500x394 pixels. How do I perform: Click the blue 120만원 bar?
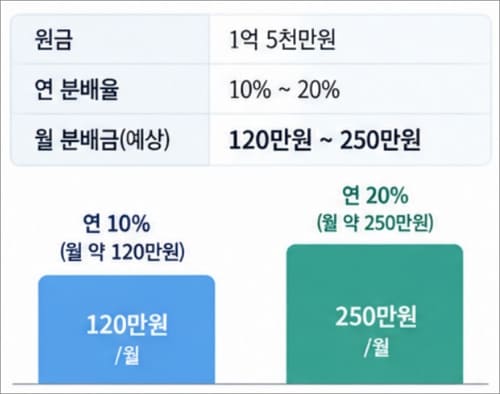pyautogui.click(x=127, y=330)
